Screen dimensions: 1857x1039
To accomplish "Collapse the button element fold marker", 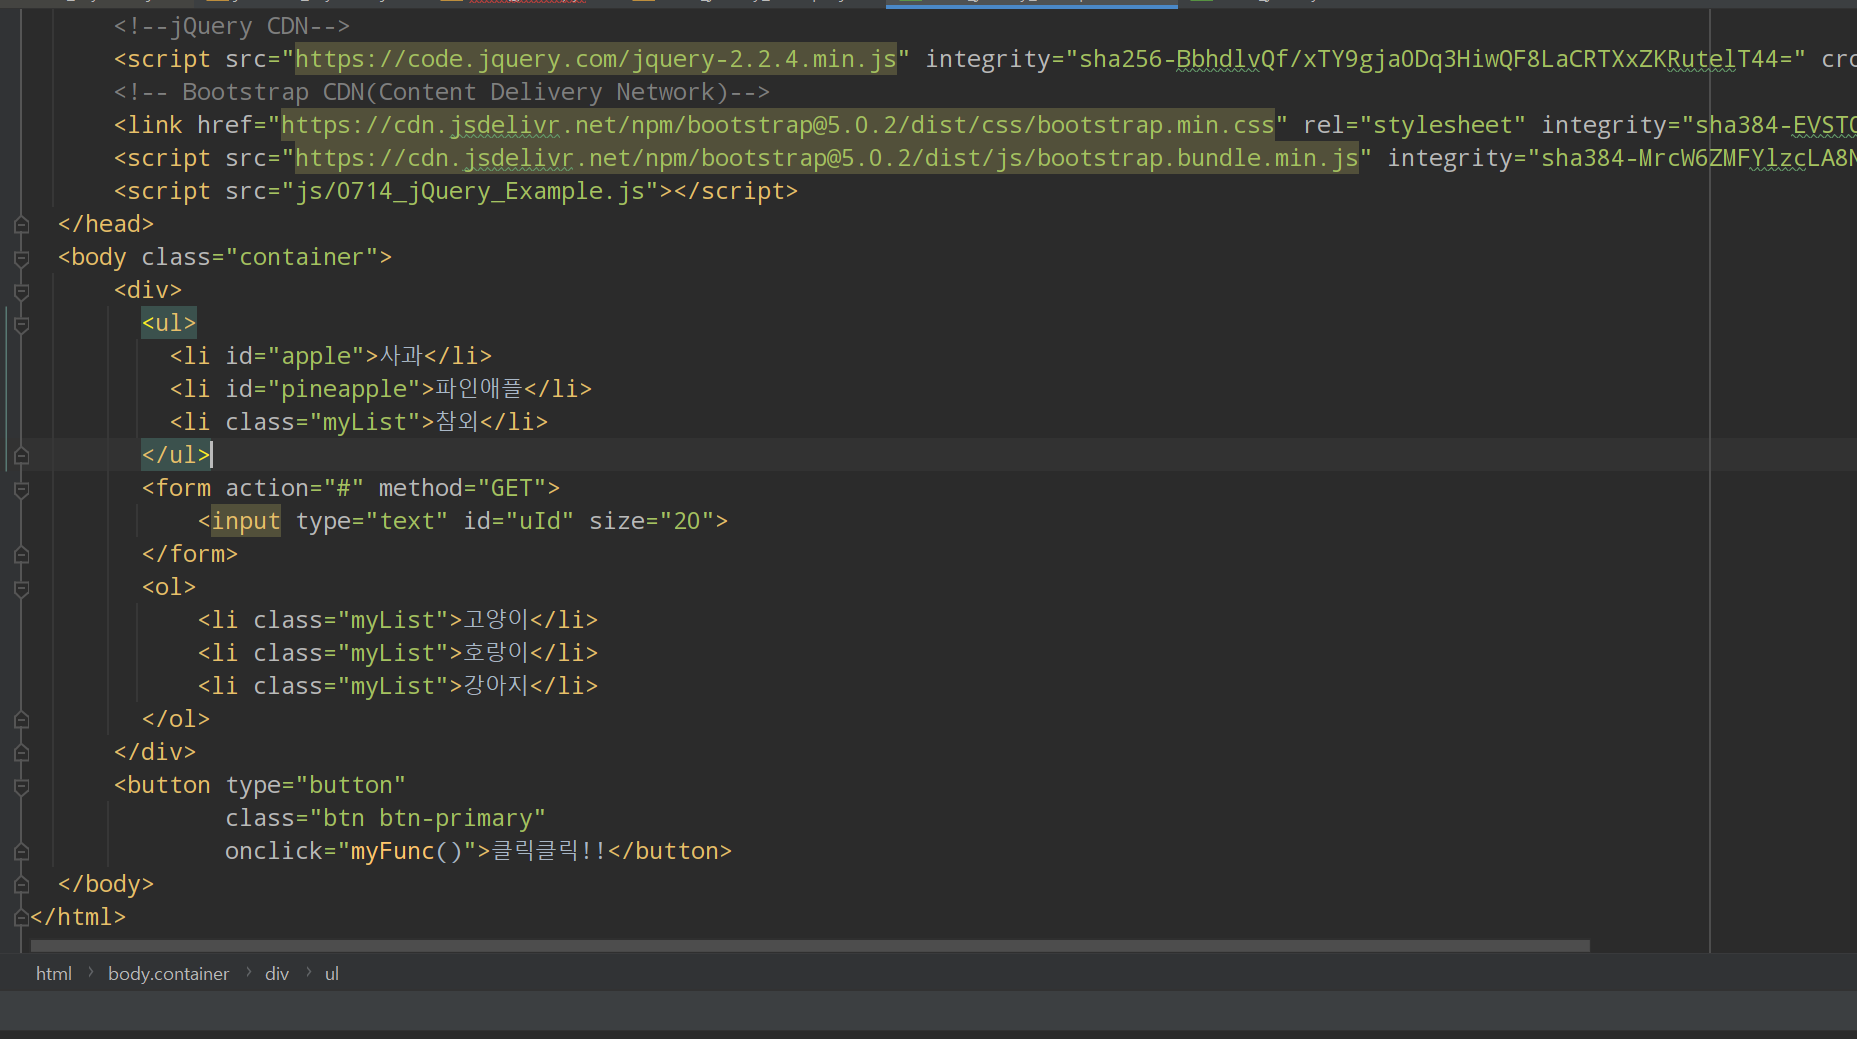I will pos(21,787).
